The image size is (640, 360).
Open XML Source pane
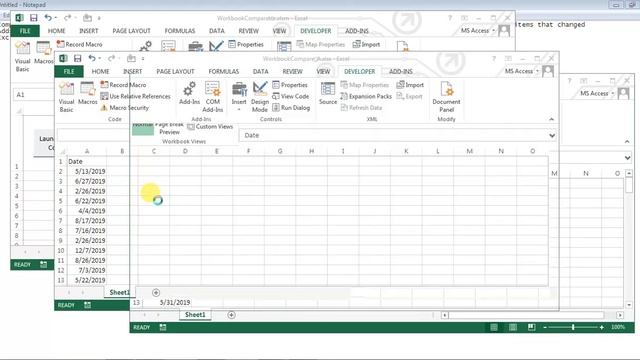click(x=328, y=93)
